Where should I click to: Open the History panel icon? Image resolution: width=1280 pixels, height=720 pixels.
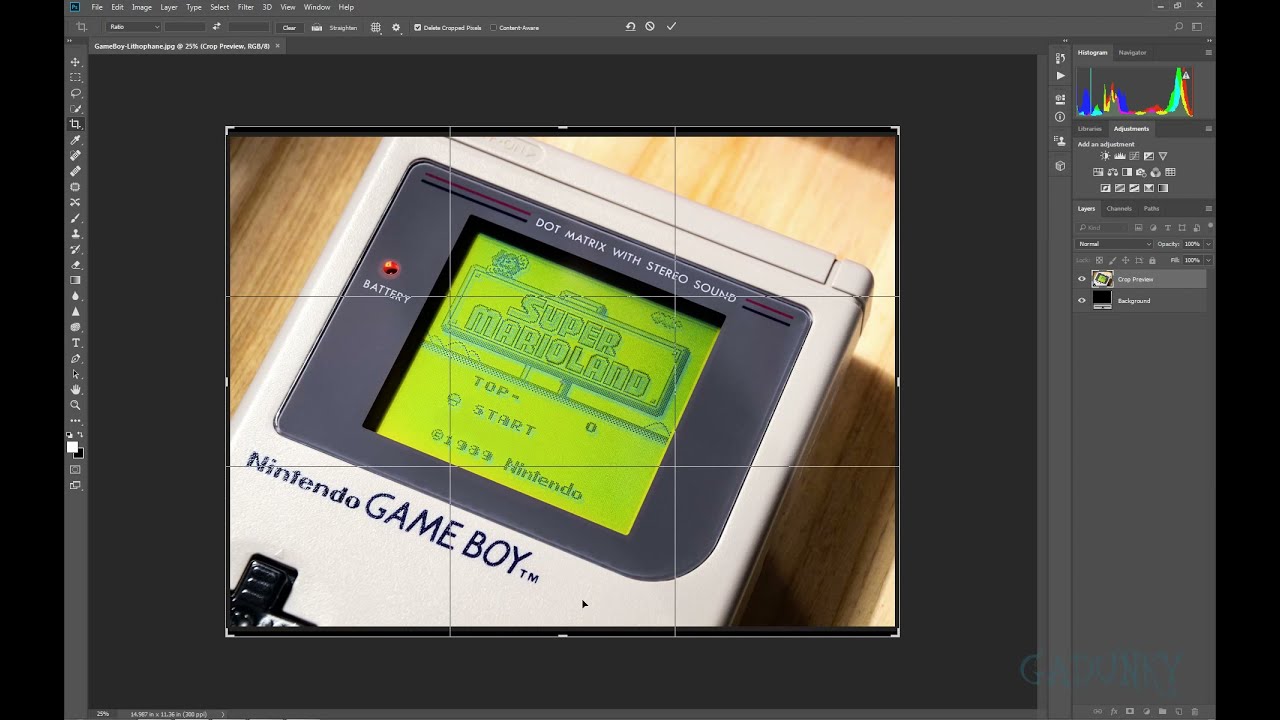[1060, 59]
